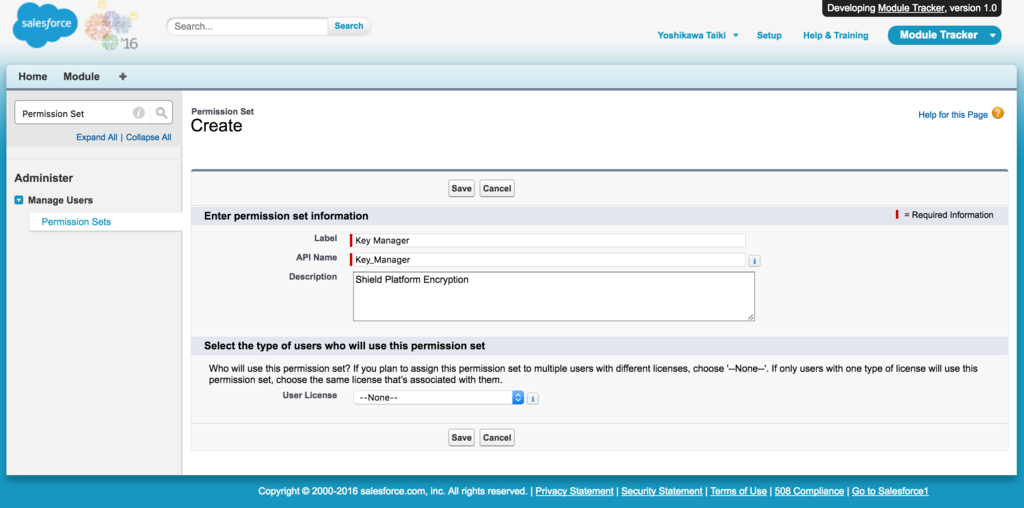This screenshot has height=508, width=1024.
Task: Click the Description textarea resize handle
Action: 750,316
